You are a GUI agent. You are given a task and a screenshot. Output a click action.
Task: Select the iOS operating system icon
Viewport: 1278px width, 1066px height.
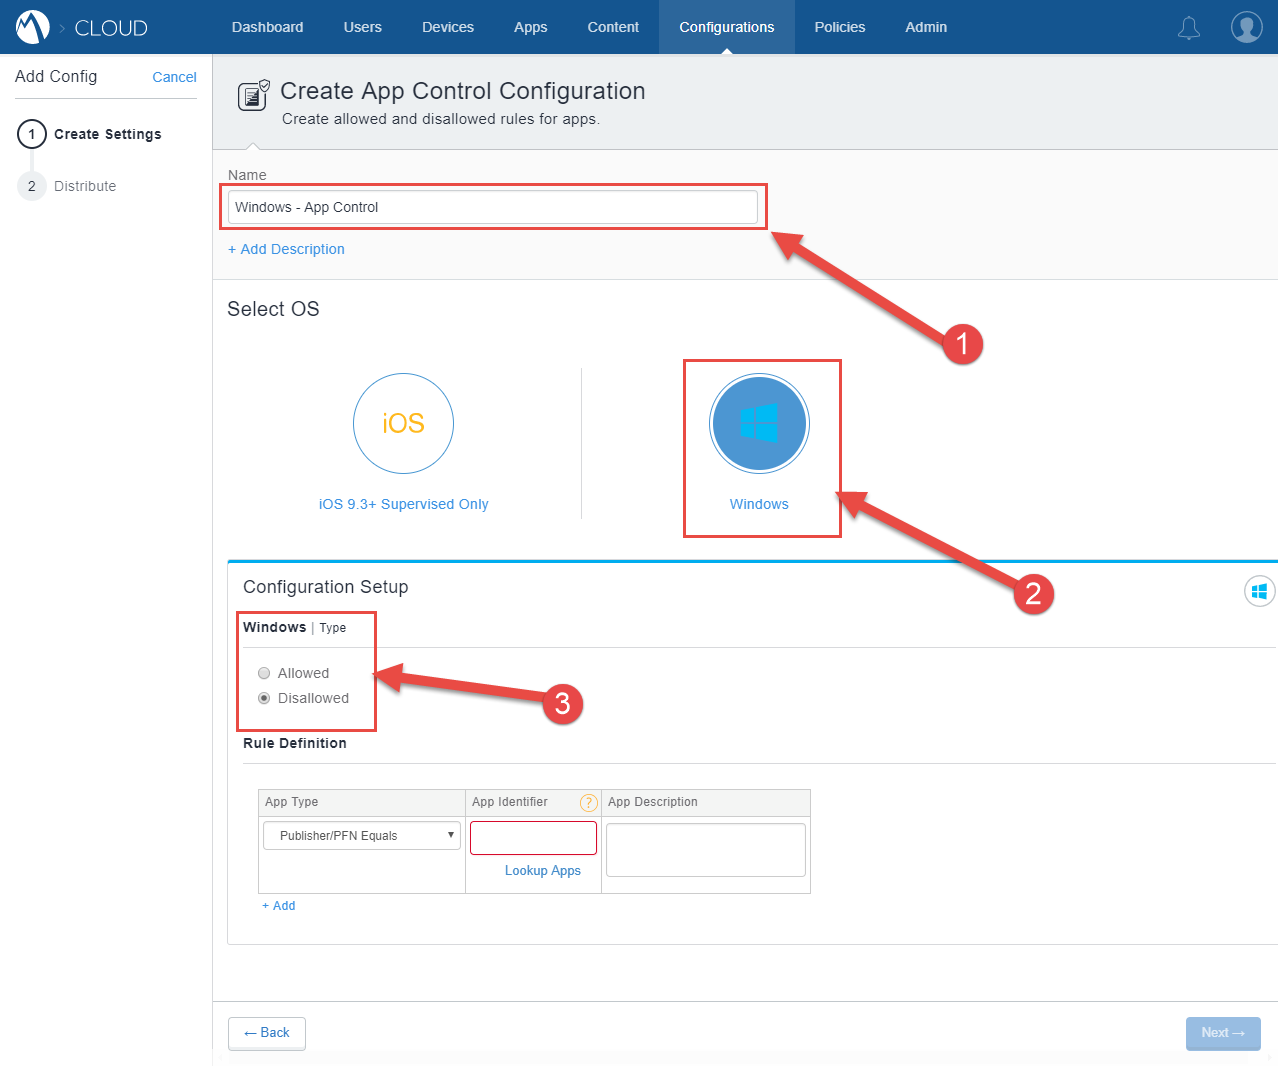pos(403,424)
